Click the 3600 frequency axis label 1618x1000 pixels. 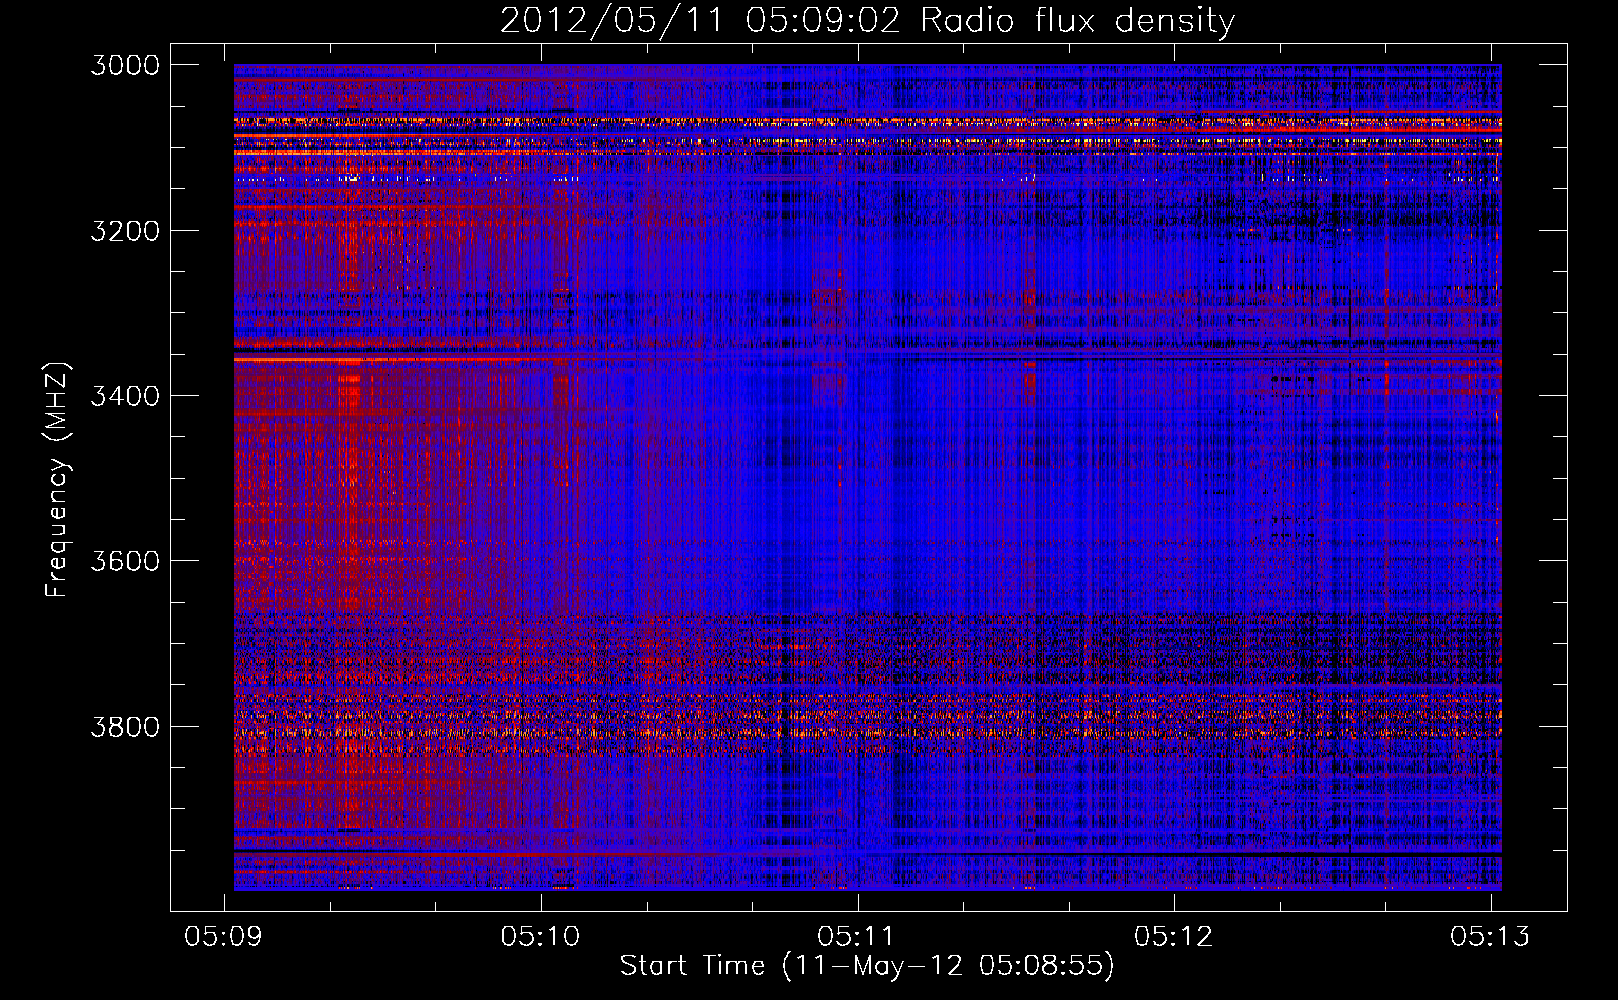click(125, 561)
